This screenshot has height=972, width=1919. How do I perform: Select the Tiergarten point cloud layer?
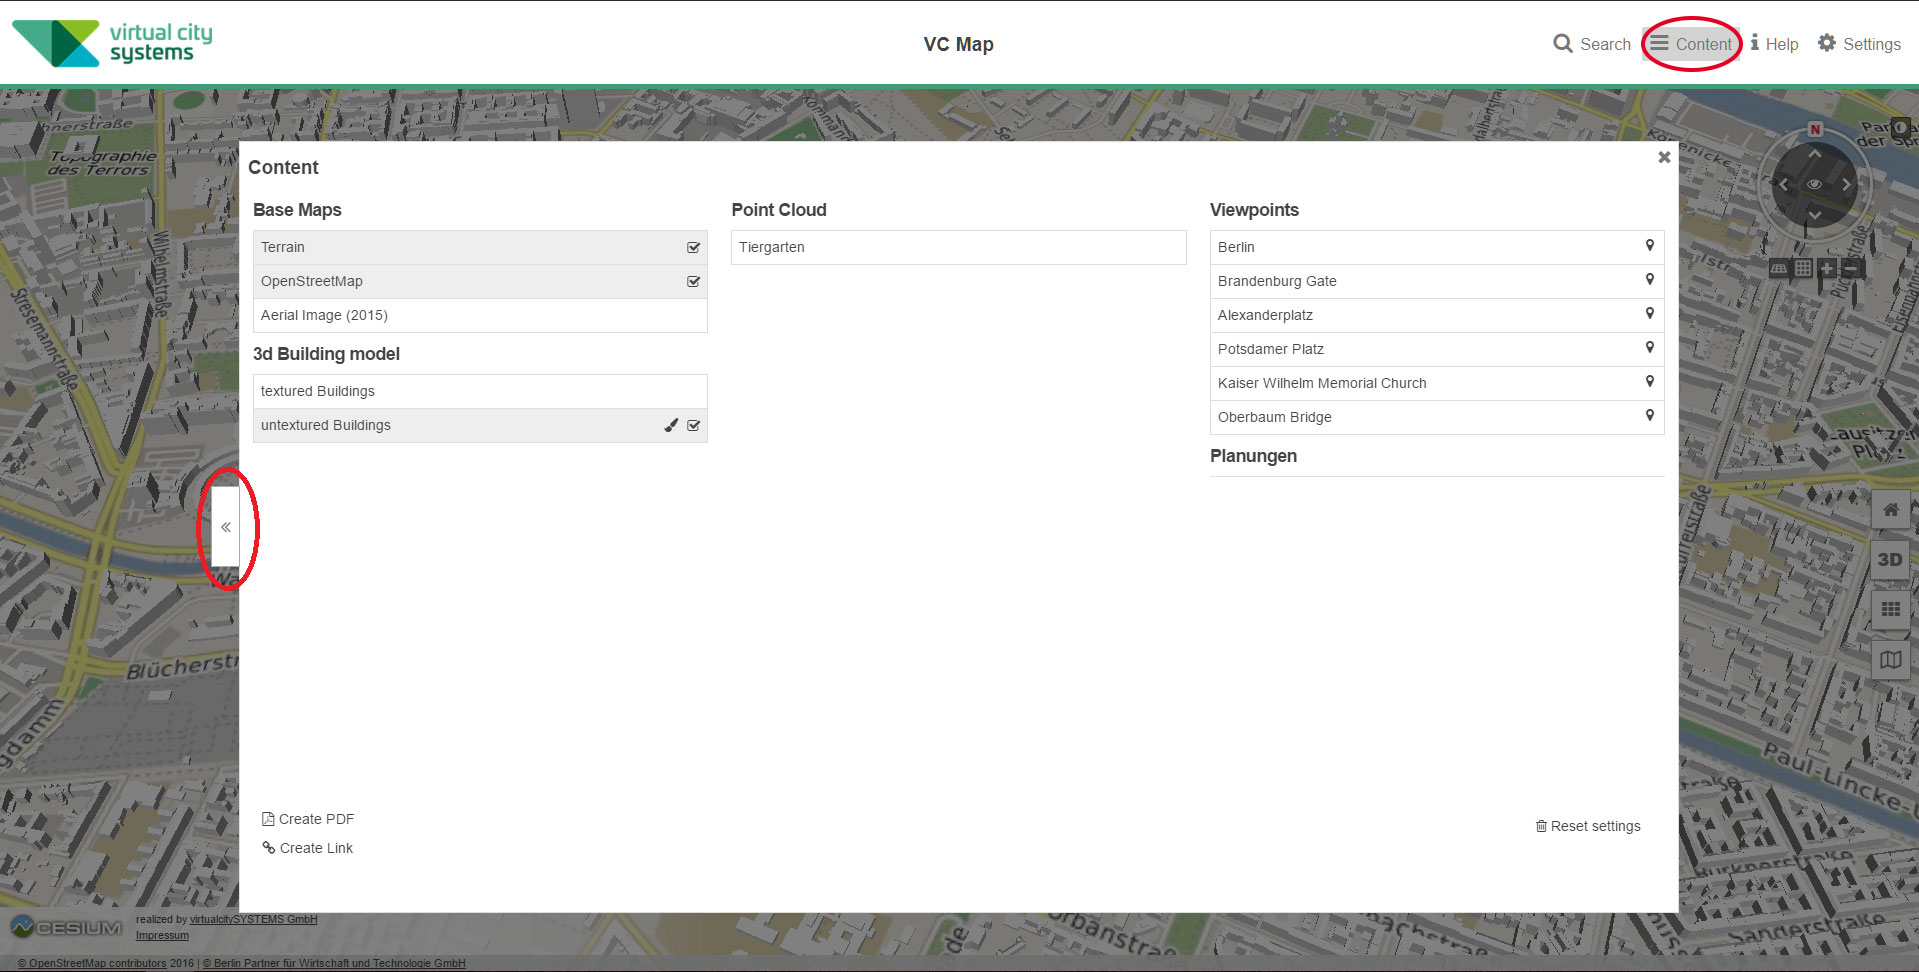point(957,247)
